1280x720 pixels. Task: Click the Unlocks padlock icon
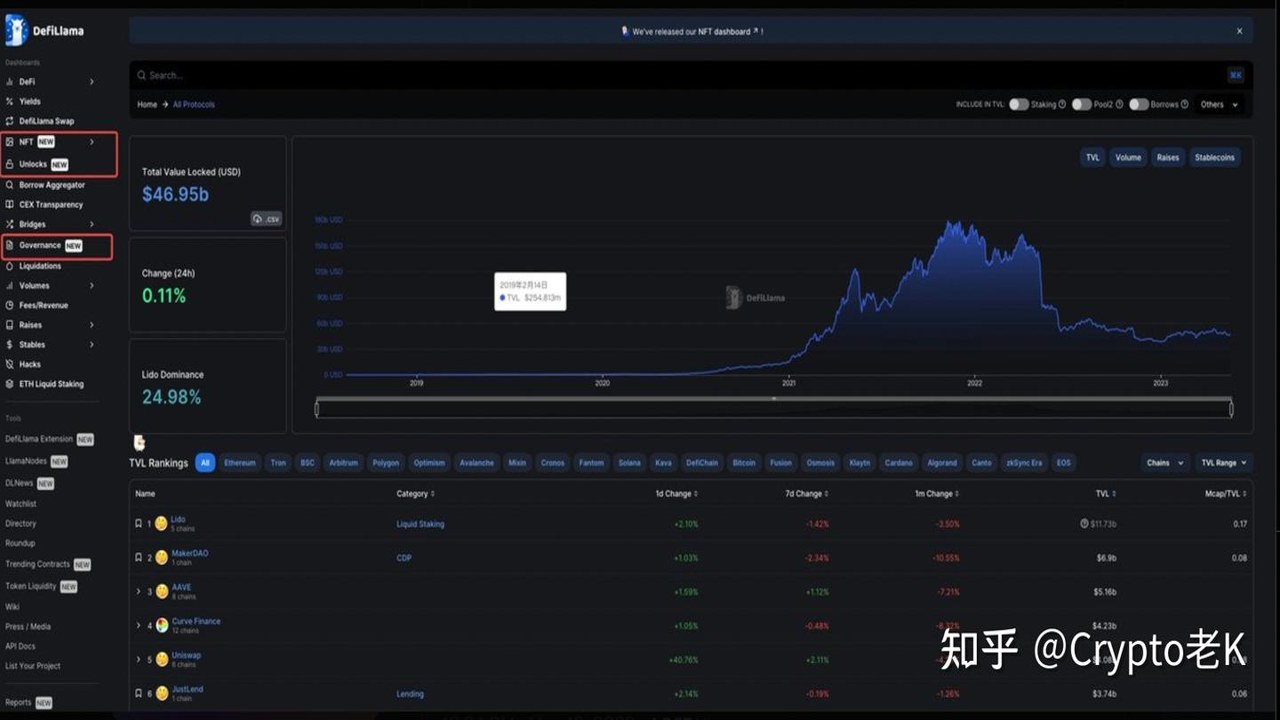9,164
